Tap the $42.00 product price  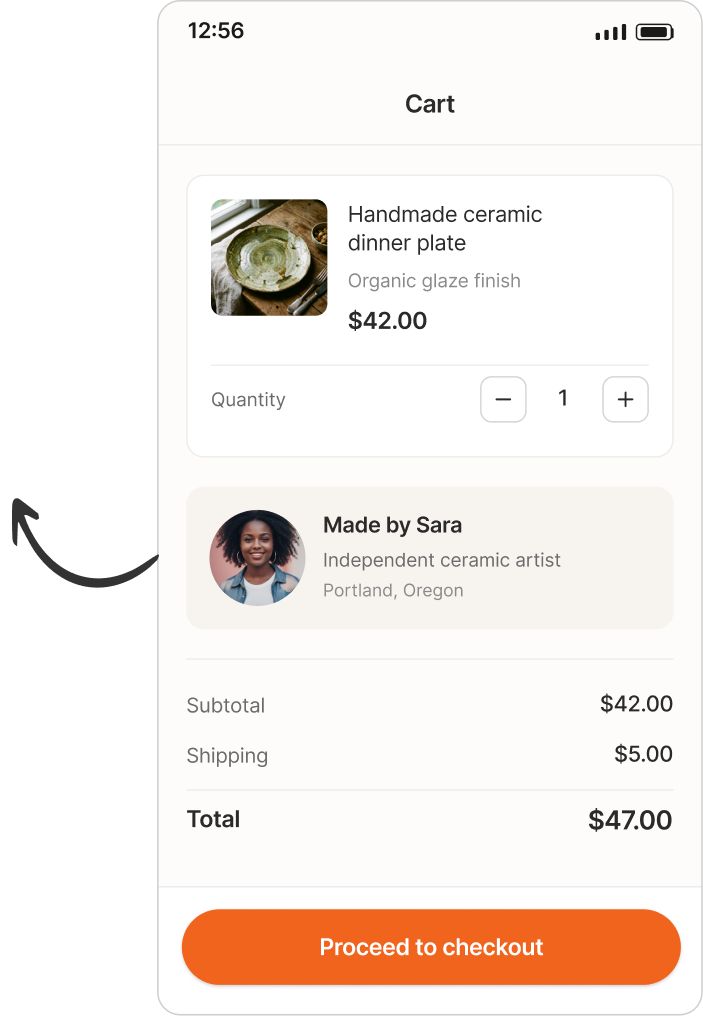pyautogui.click(x=387, y=321)
